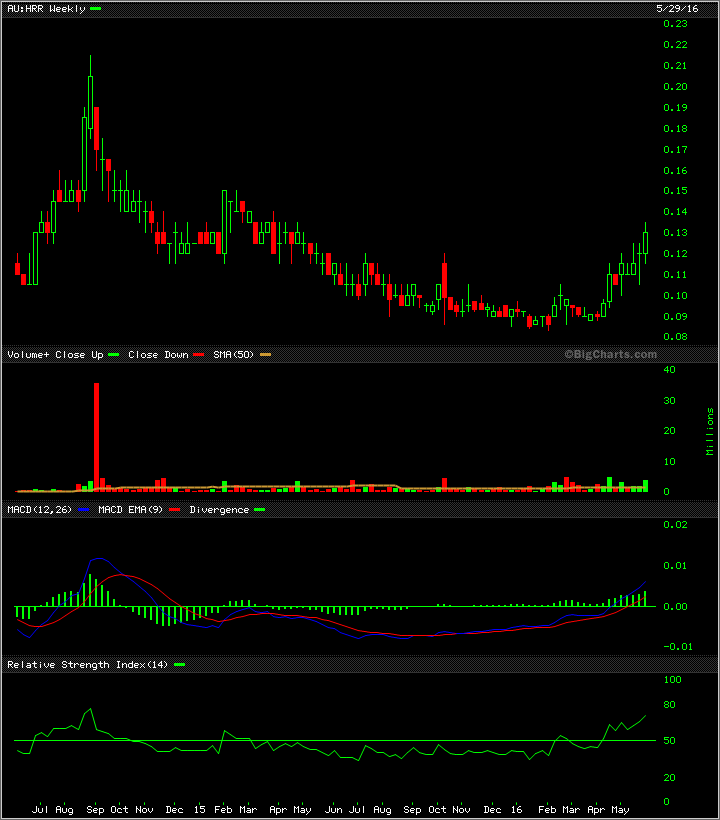Screen dimensions: 720x820
Task: Click the 0.10 price axis label
Action: click(x=675, y=295)
